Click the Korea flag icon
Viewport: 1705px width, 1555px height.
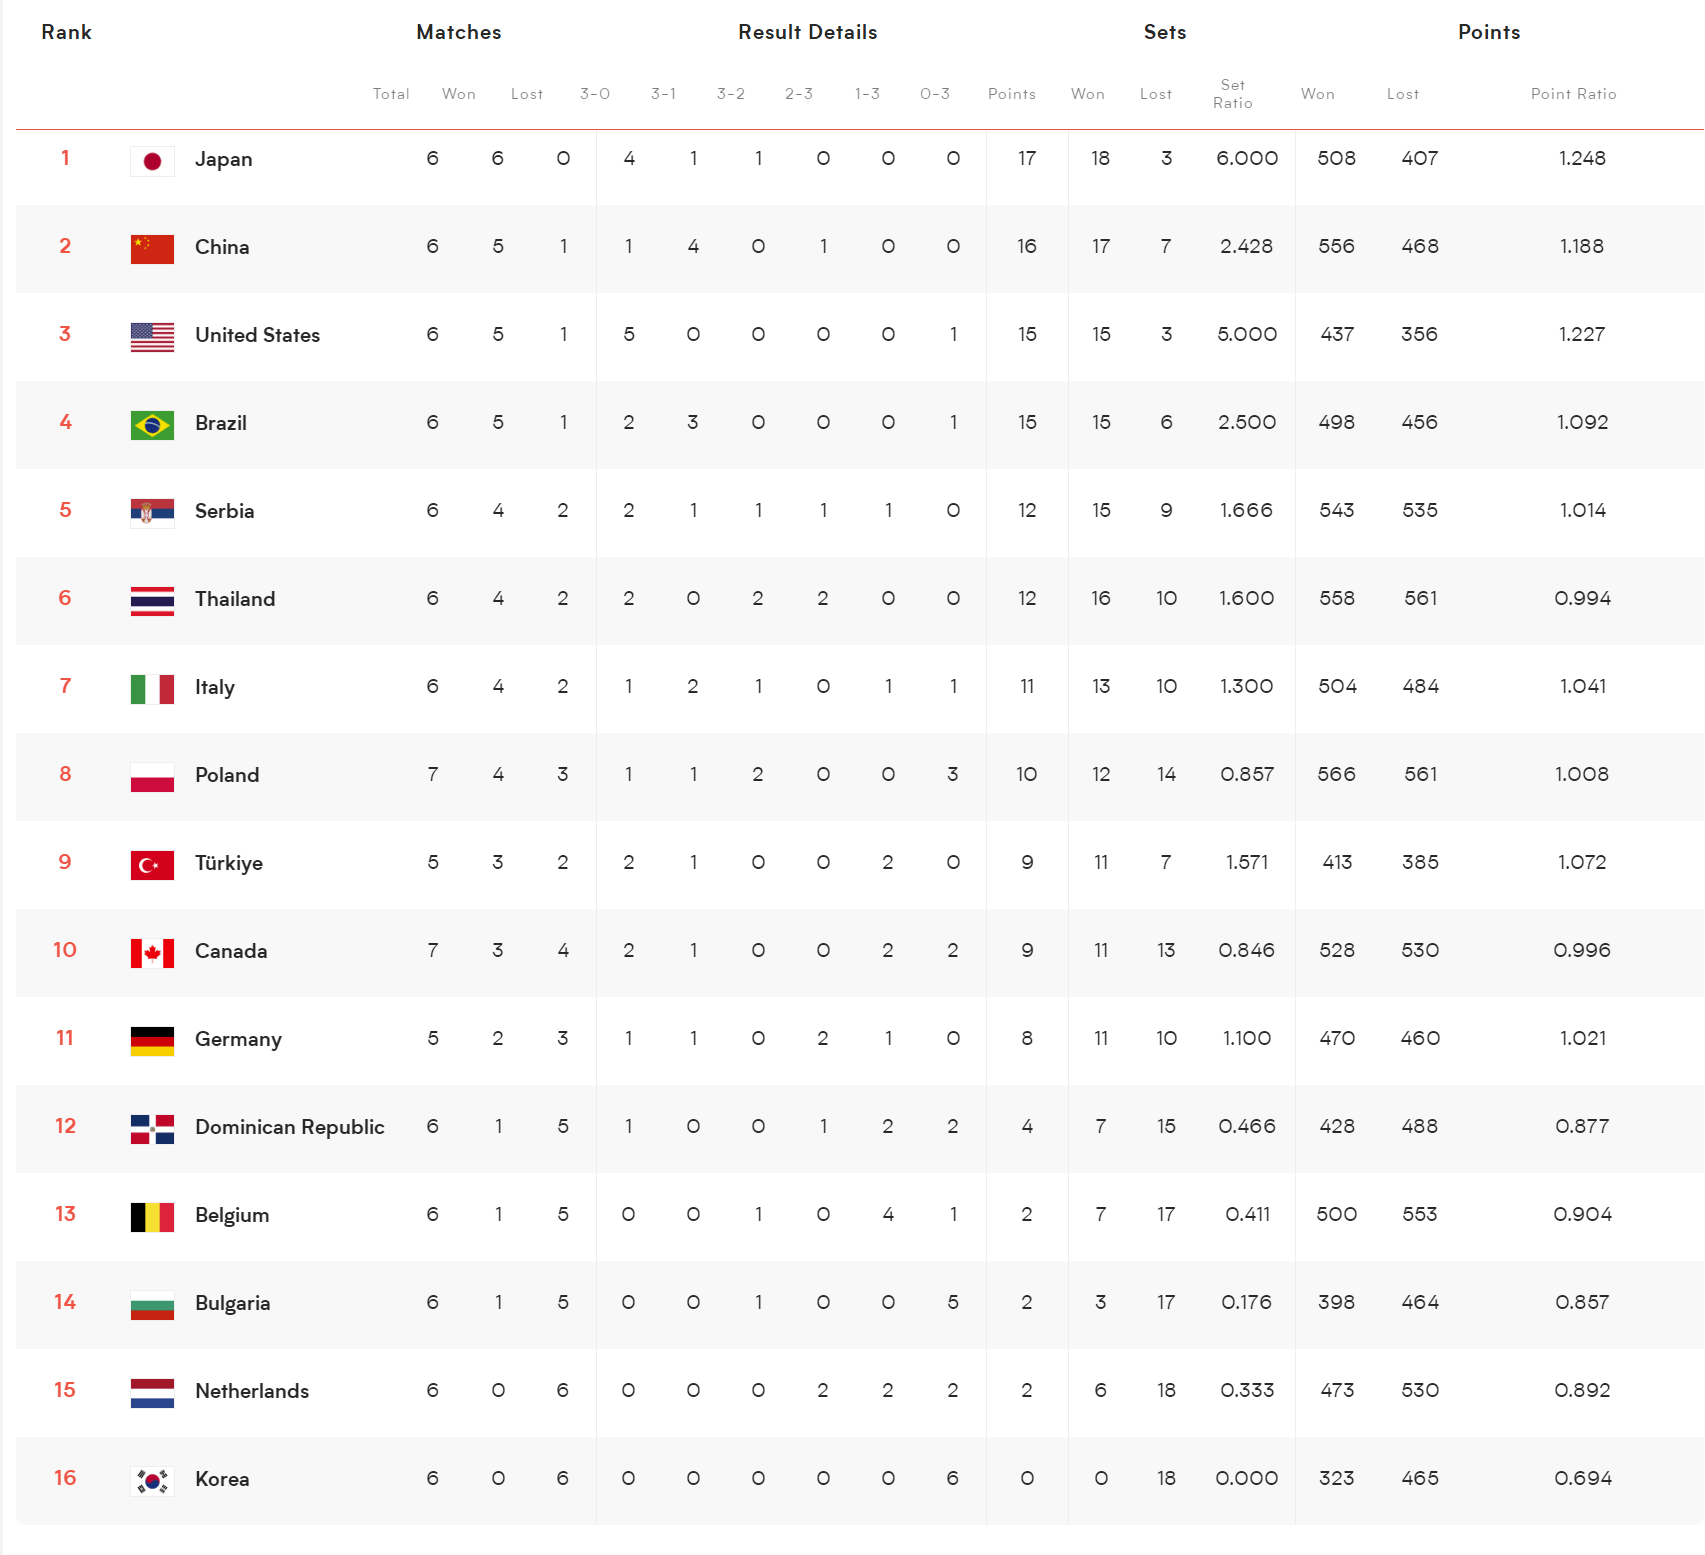click(152, 1481)
